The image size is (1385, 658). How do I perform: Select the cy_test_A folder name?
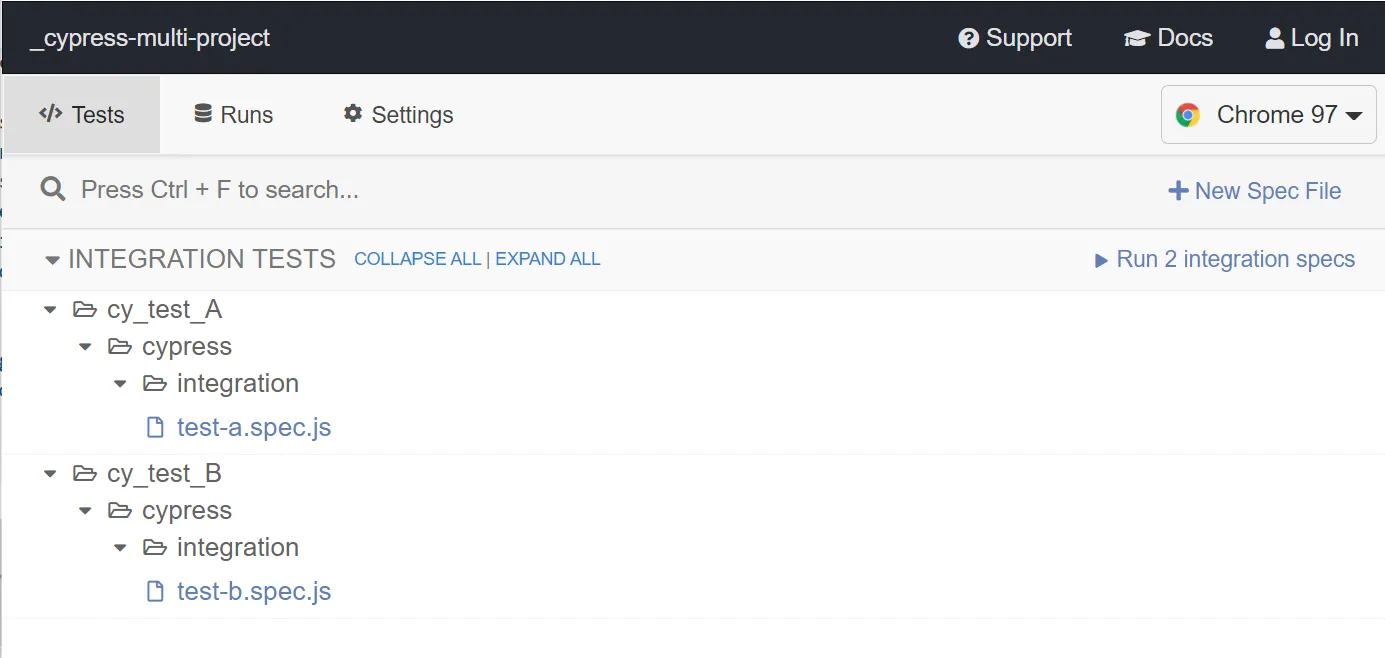[x=164, y=310]
